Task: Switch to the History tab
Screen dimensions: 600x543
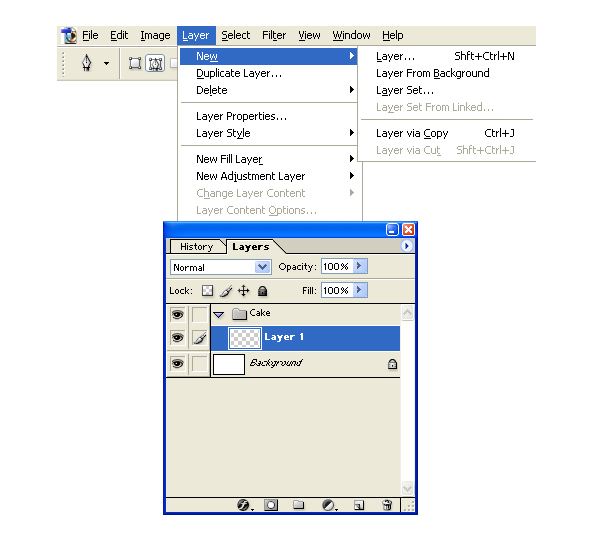Action: point(197,246)
